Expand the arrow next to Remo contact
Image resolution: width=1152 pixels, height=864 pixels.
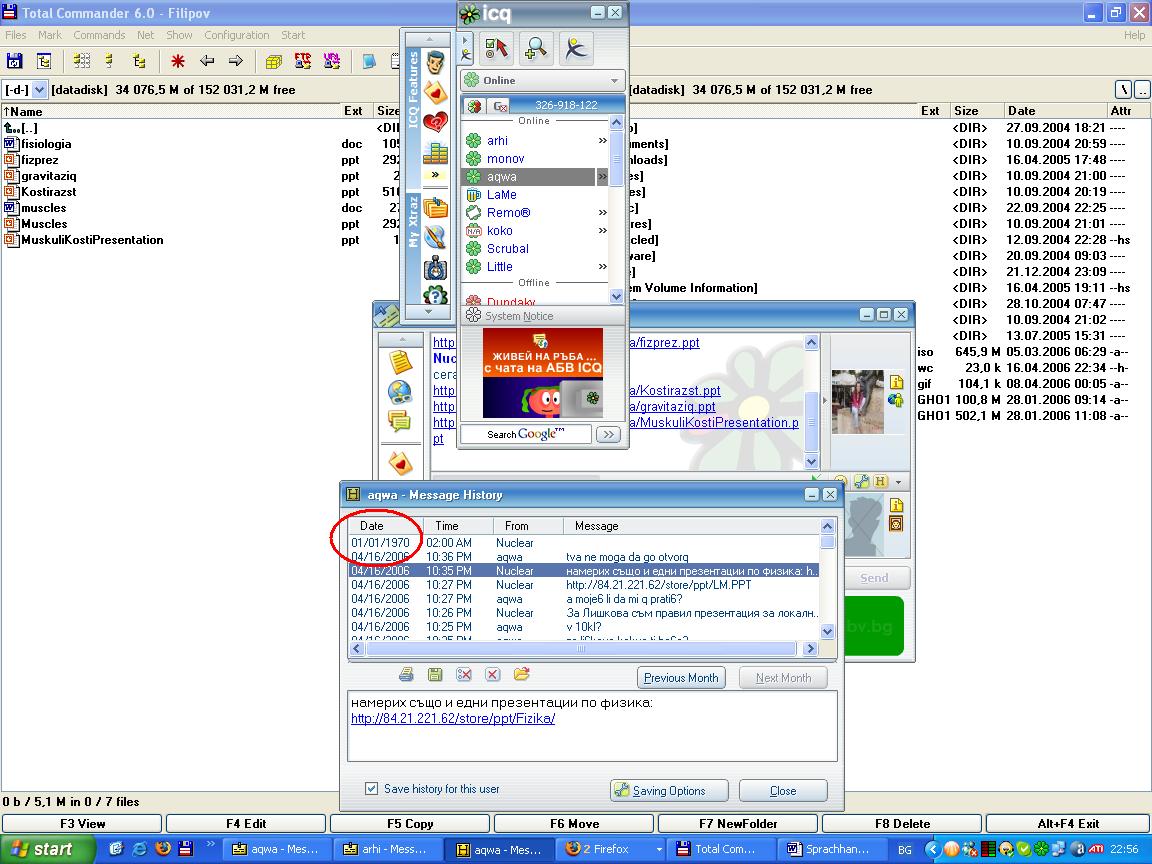coord(602,212)
